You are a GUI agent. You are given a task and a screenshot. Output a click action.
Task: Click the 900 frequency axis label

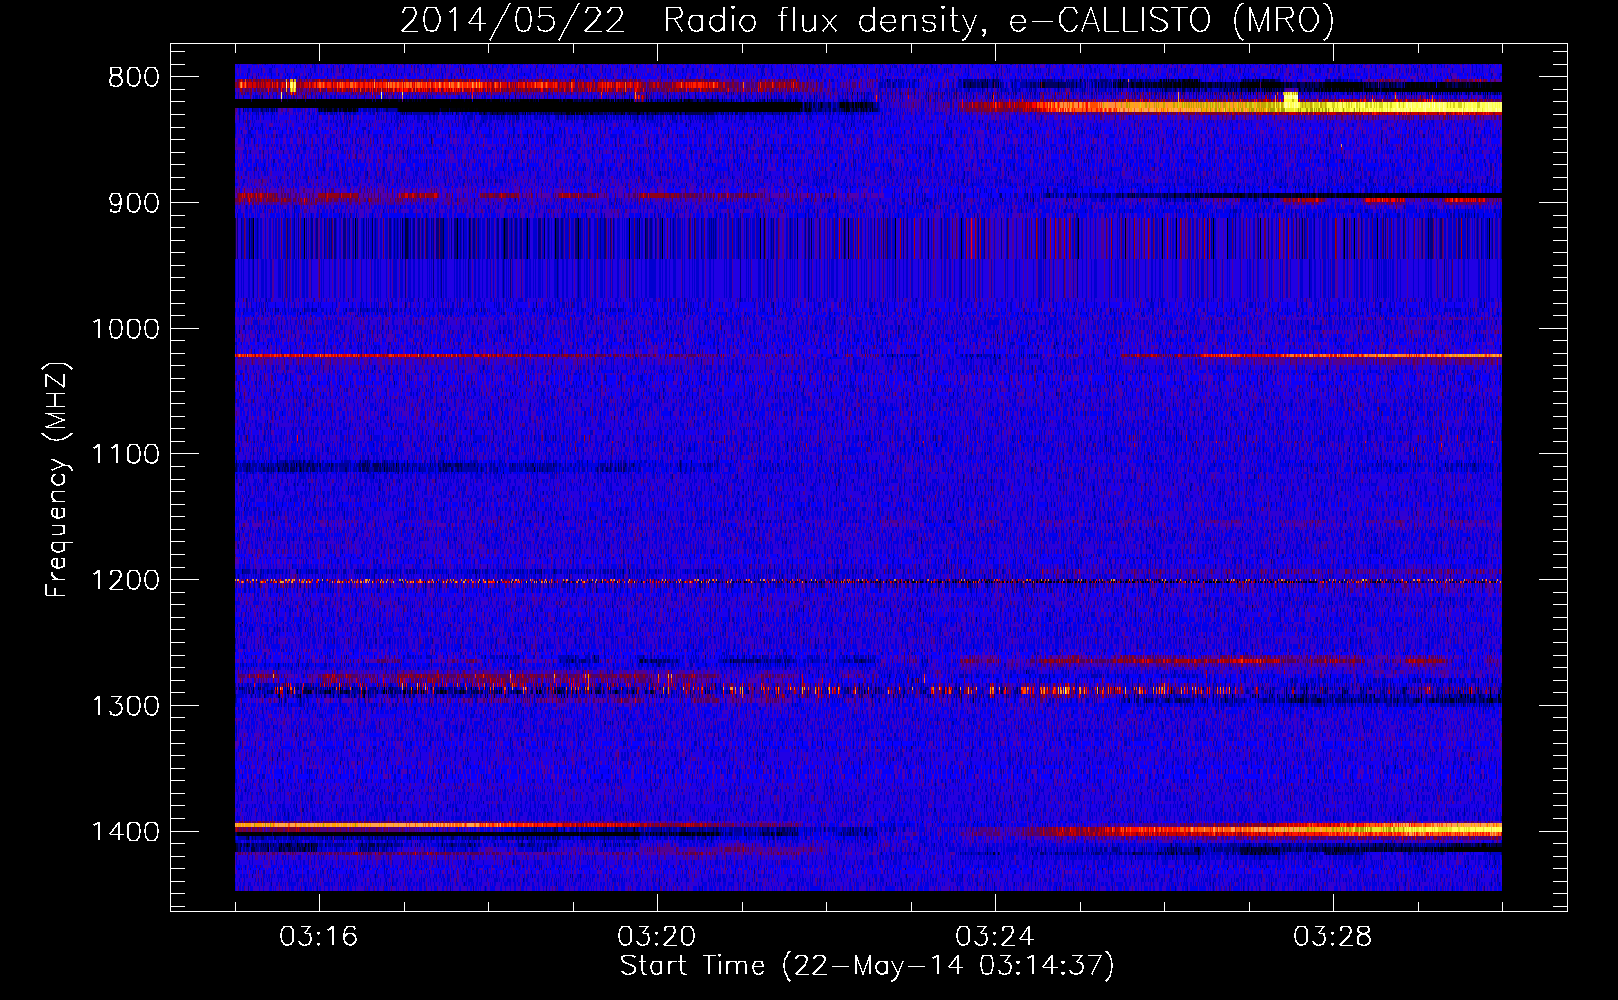point(133,203)
